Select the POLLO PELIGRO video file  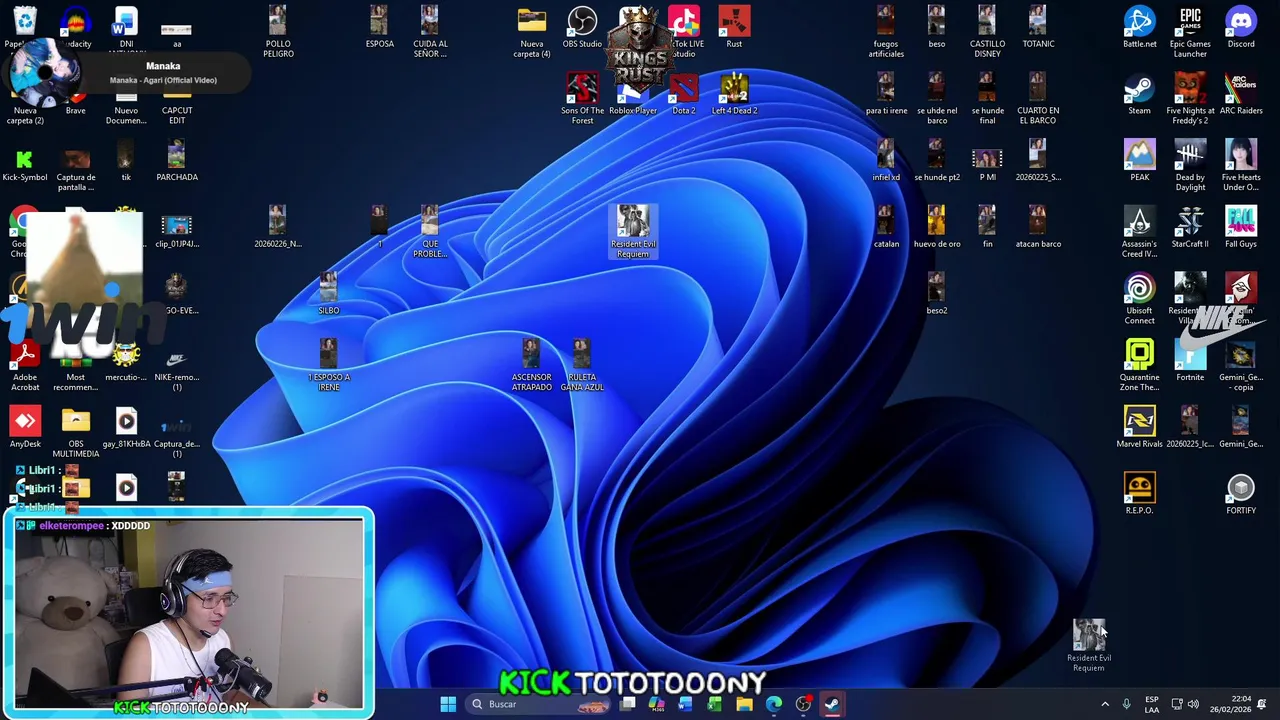point(278,33)
